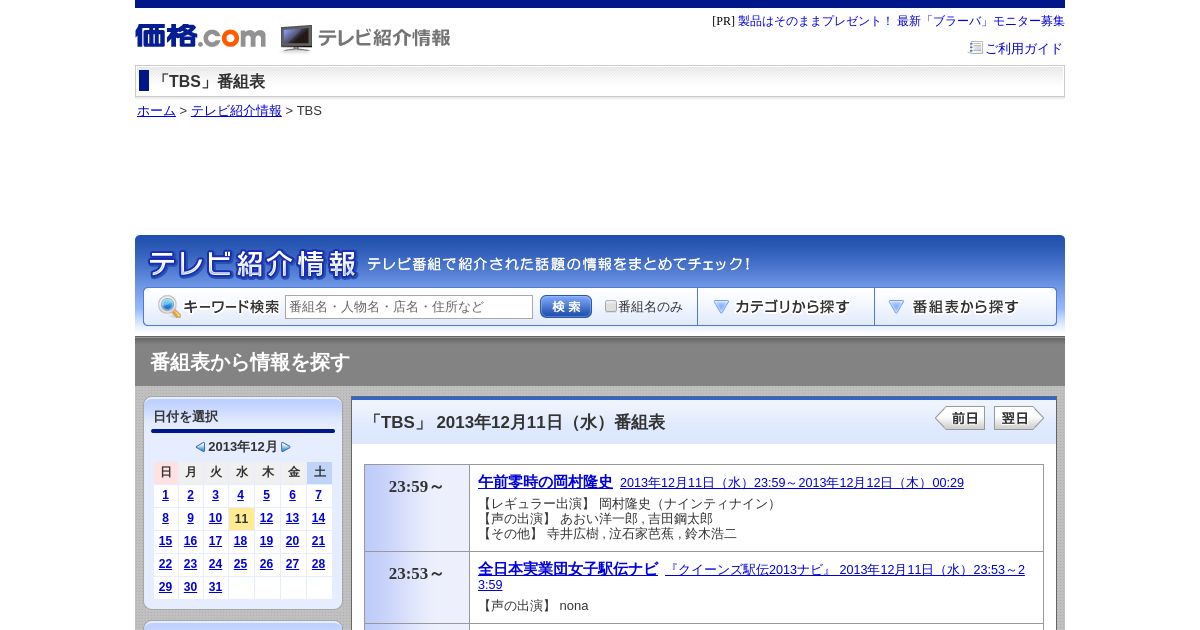Screen dimensions: 1200x630
Task: Toggle the 番組名のみ checkbox
Action: pyautogui.click(x=611, y=306)
